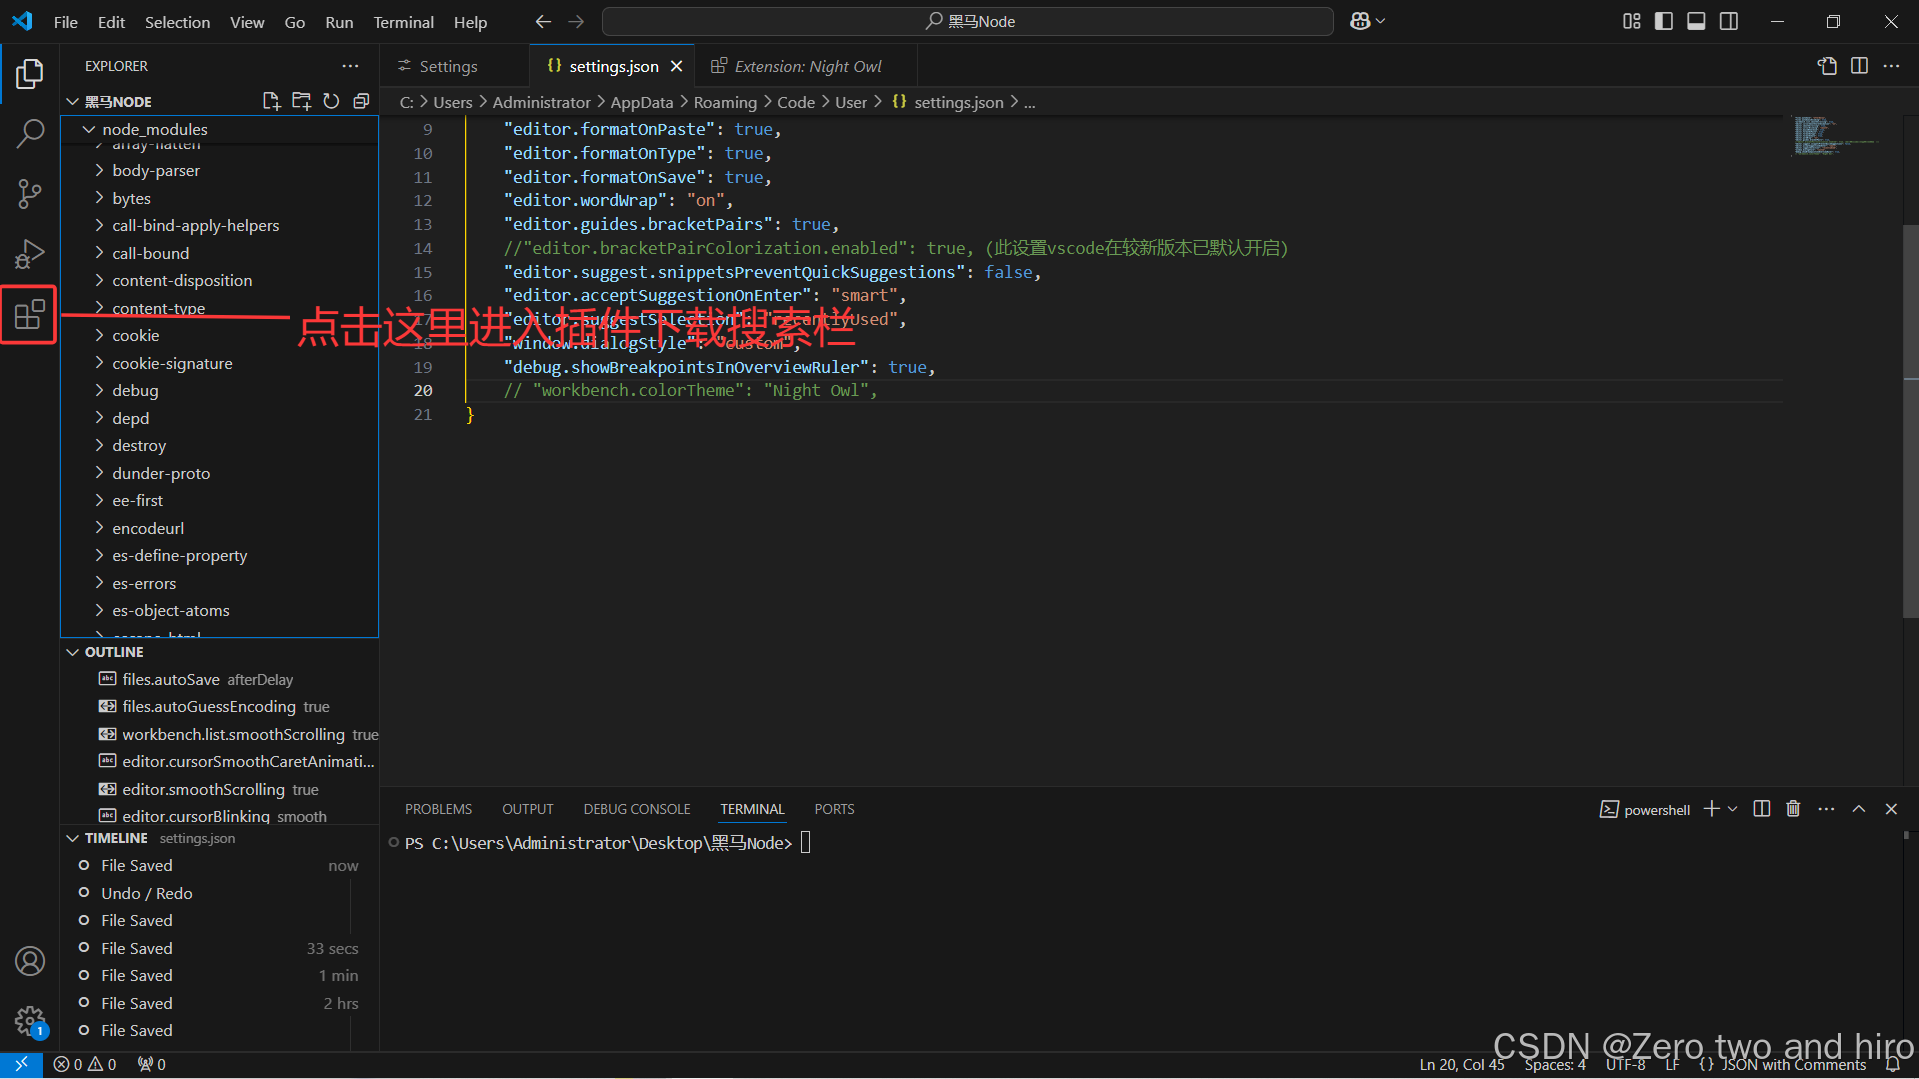Create a new file in explorer

tap(271, 101)
